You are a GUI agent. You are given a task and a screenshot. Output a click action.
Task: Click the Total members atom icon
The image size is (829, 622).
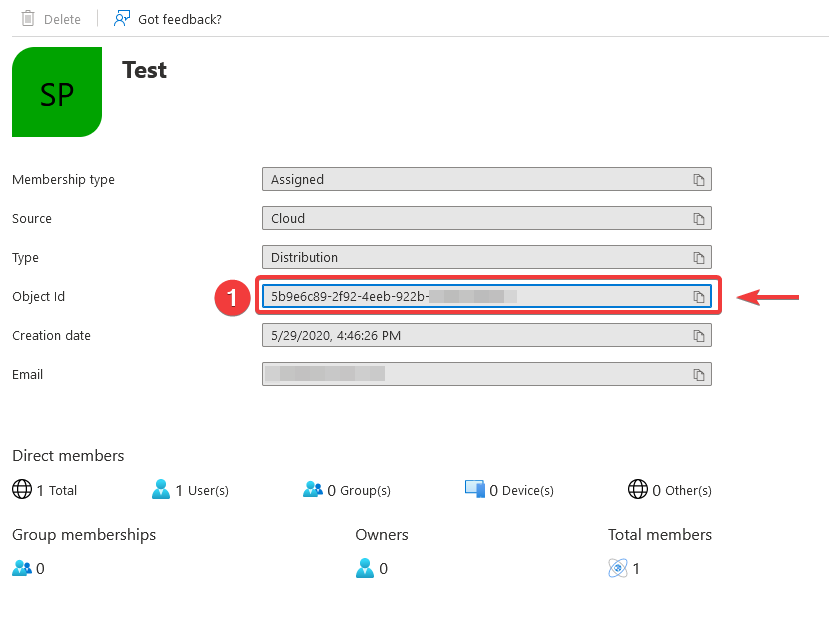[618, 569]
